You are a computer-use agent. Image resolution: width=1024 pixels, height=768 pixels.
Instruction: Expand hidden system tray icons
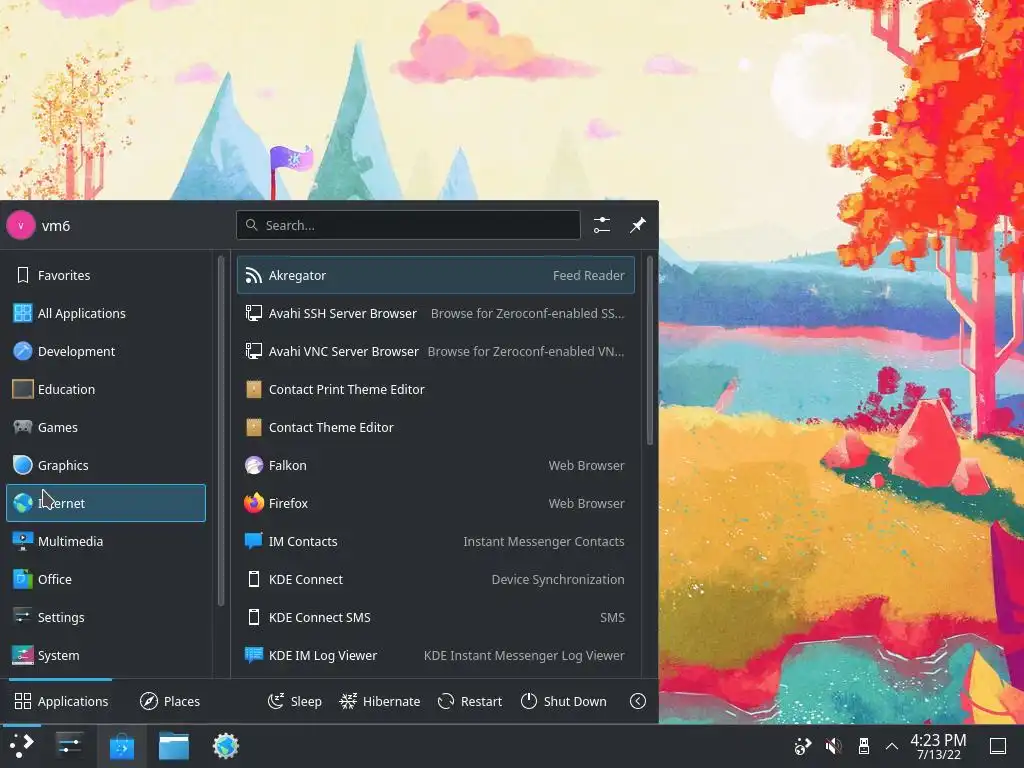tap(891, 746)
